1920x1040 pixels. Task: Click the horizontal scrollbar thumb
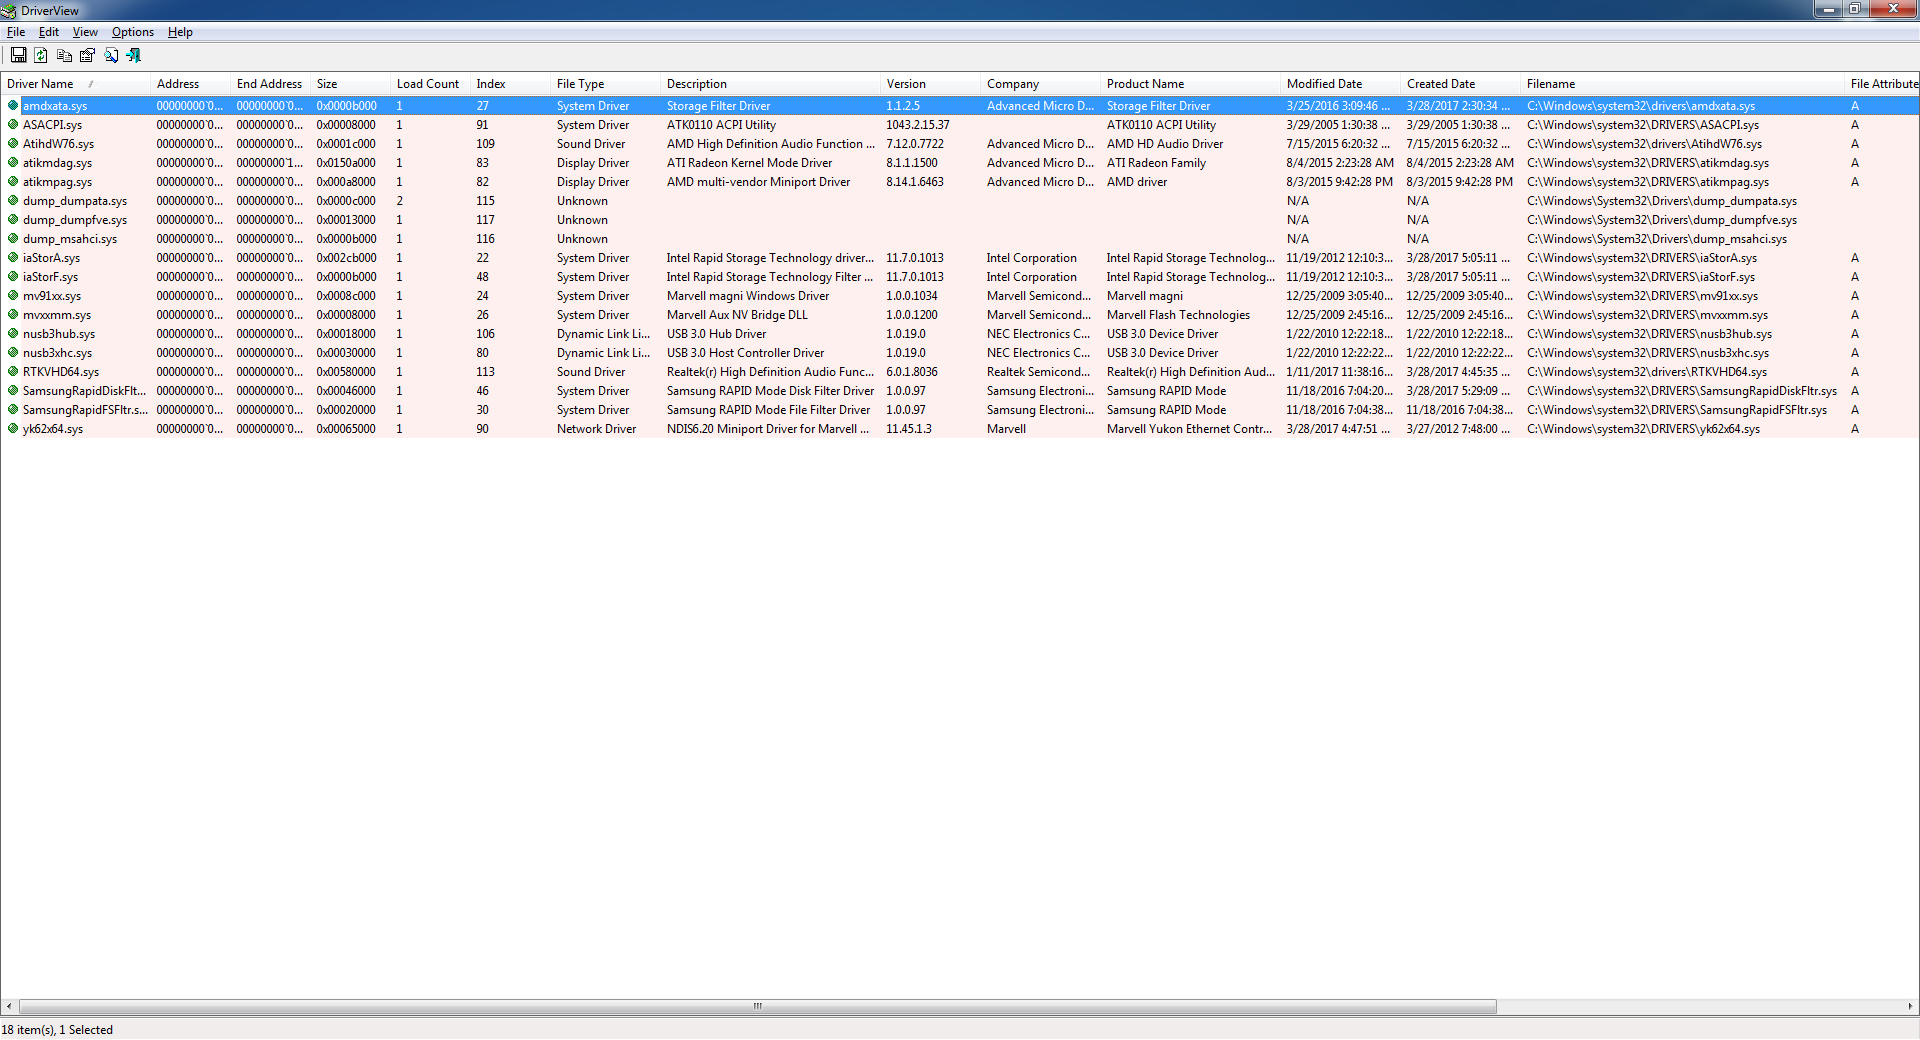click(757, 1006)
